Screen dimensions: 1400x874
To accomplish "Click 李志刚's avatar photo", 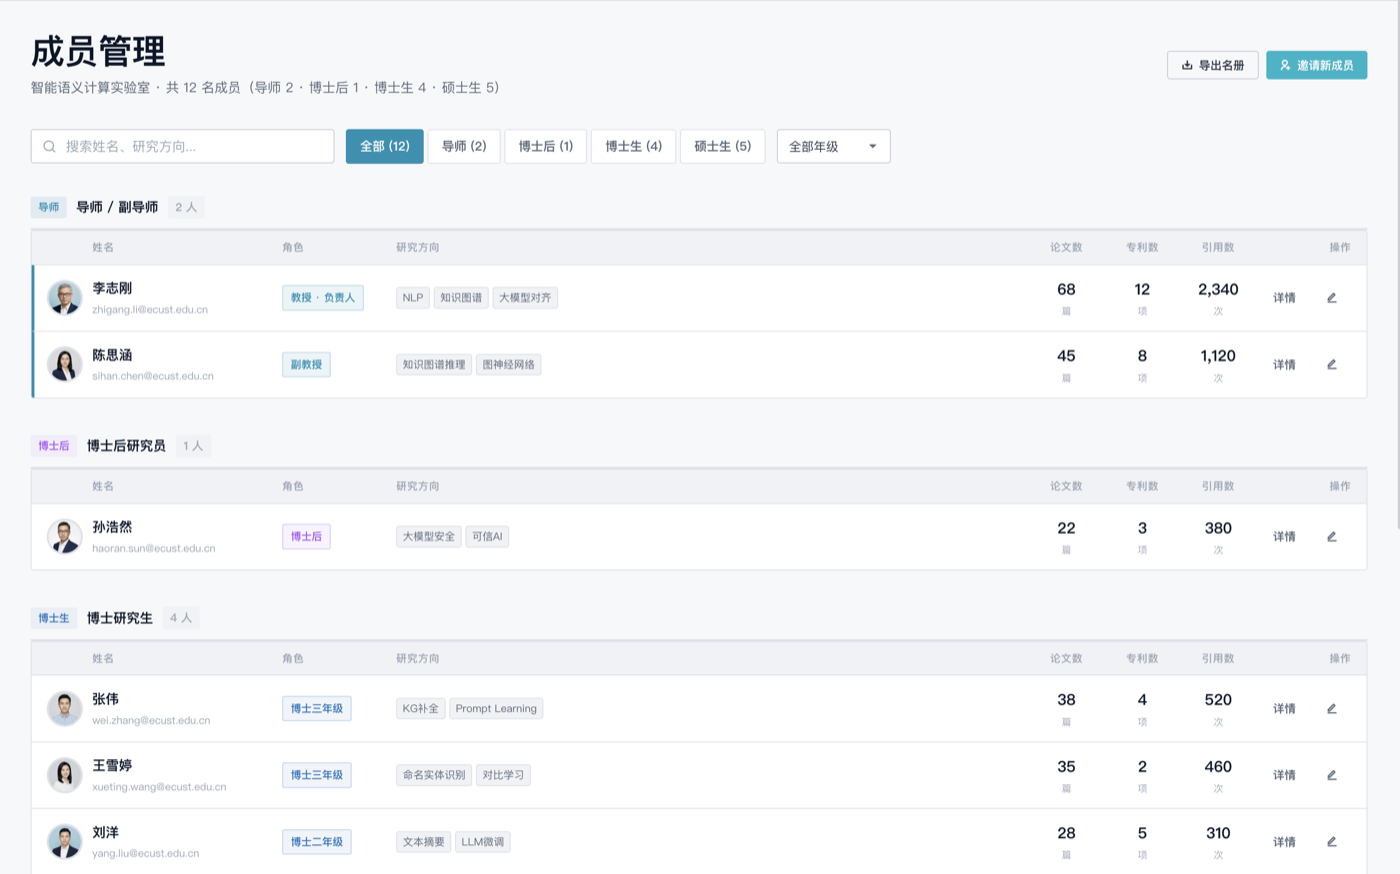I will [x=65, y=298].
